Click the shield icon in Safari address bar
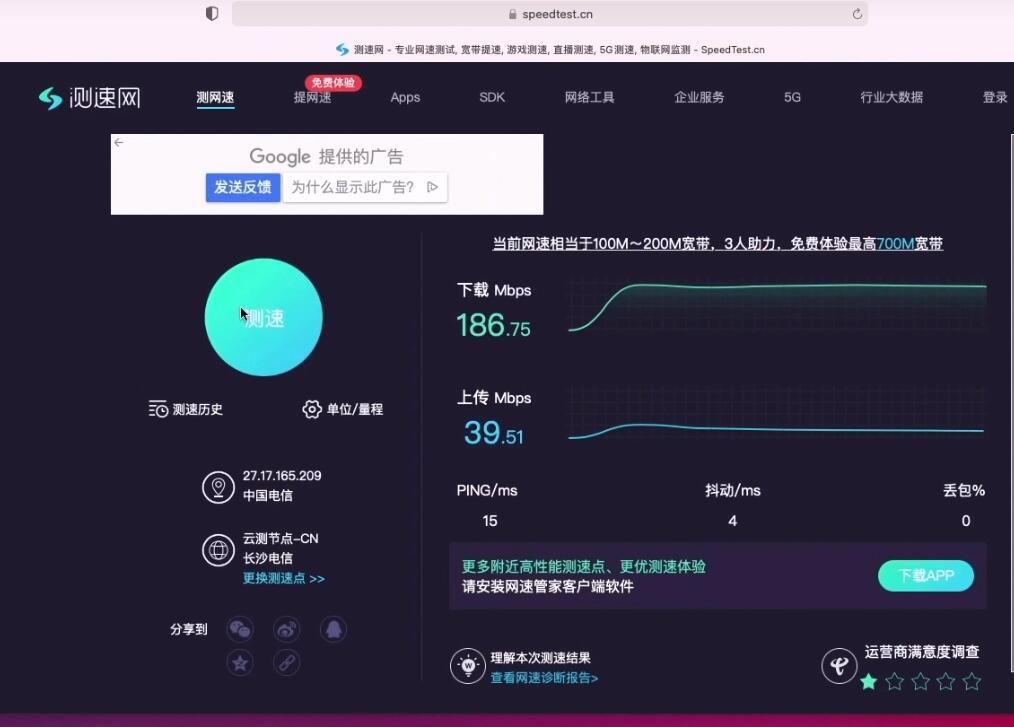This screenshot has height=727, width=1014. tap(210, 13)
